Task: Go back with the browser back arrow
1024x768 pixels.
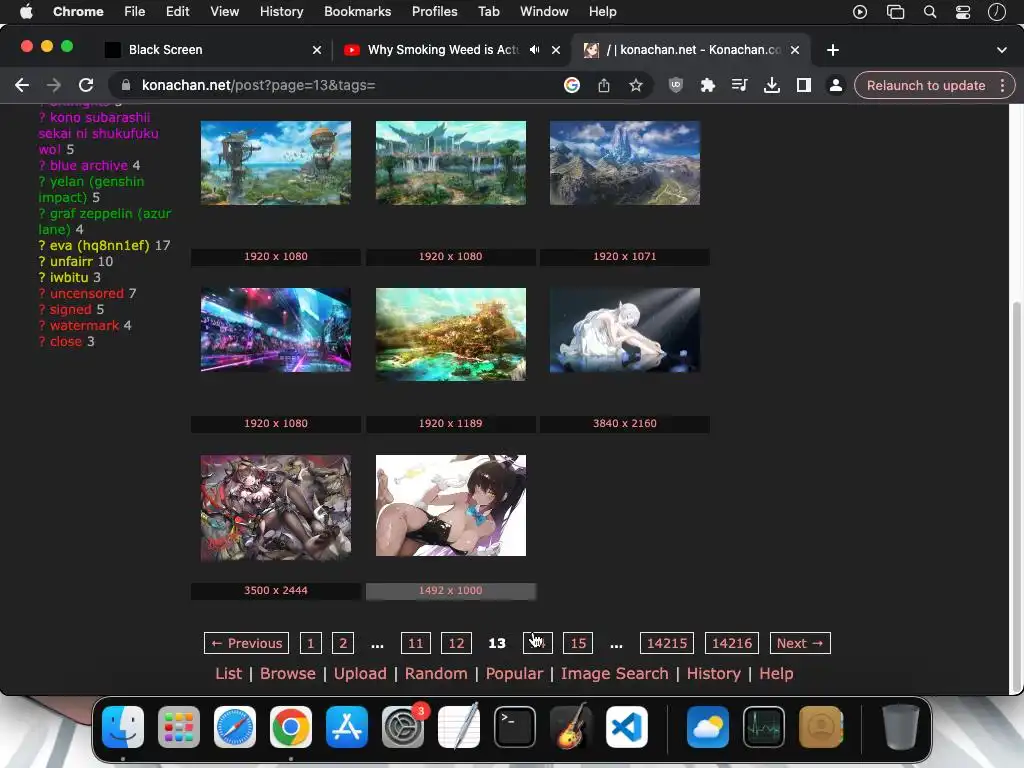Action: pyautogui.click(x=22, y=86)
